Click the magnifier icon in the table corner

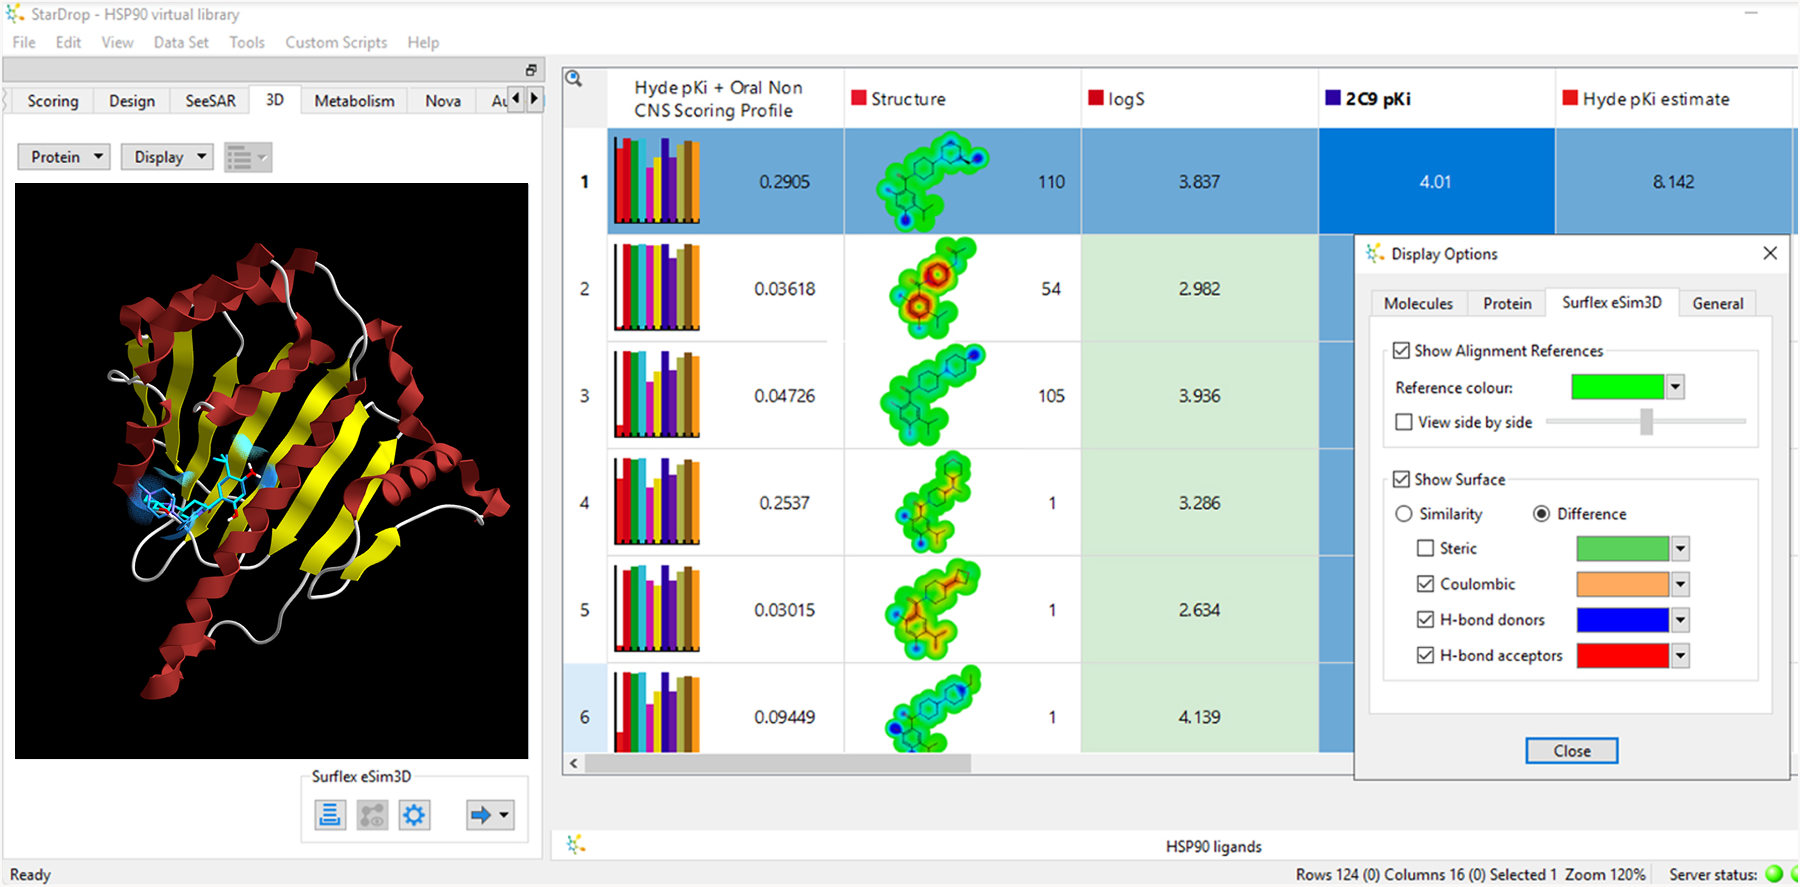pyautogui.click(x=574, y=79)
